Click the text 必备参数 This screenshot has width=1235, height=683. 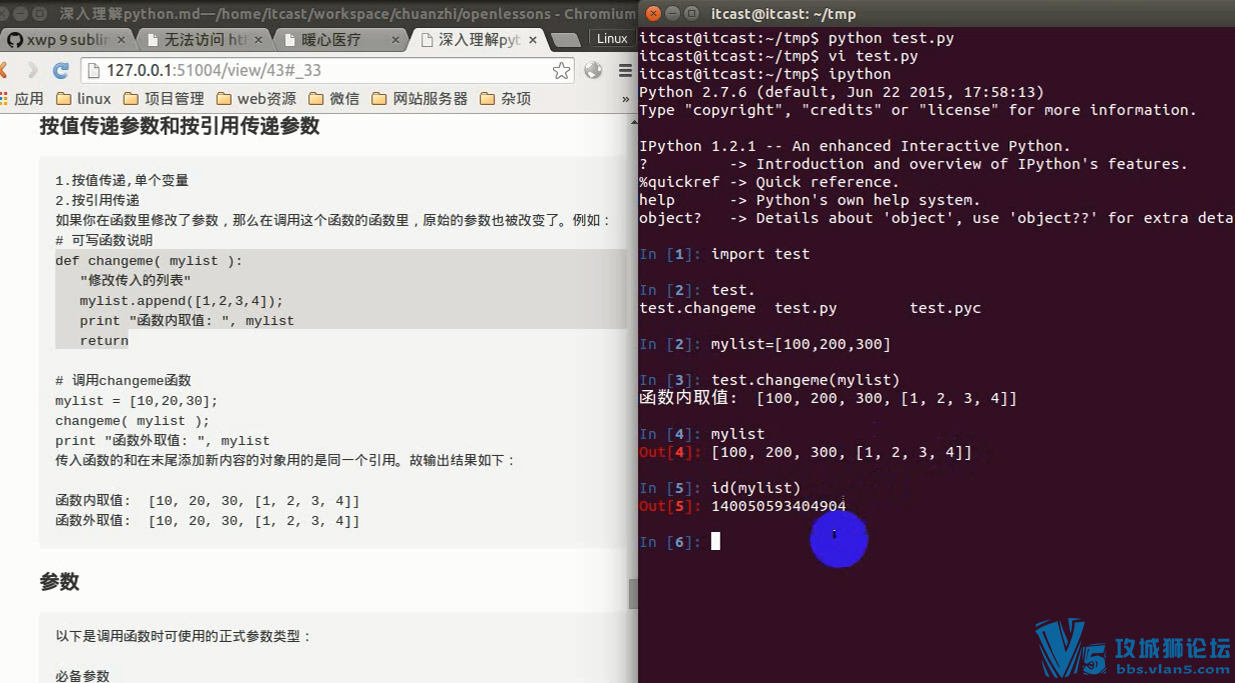(82, 676)
